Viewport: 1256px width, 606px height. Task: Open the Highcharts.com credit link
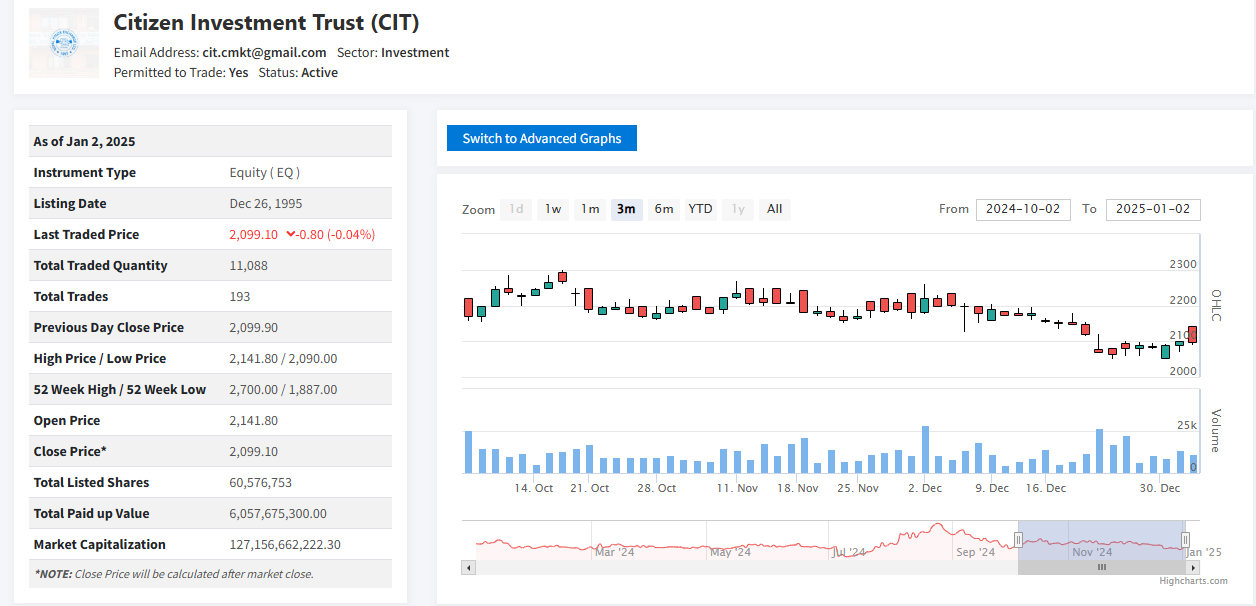click(x=1194, y=581)
